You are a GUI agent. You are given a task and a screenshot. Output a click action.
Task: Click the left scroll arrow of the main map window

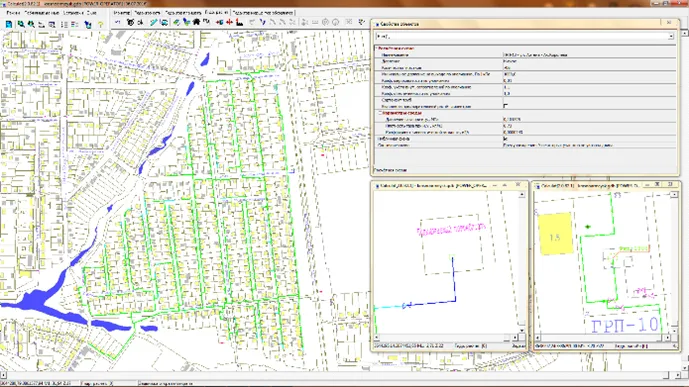(x=4, y=375)
